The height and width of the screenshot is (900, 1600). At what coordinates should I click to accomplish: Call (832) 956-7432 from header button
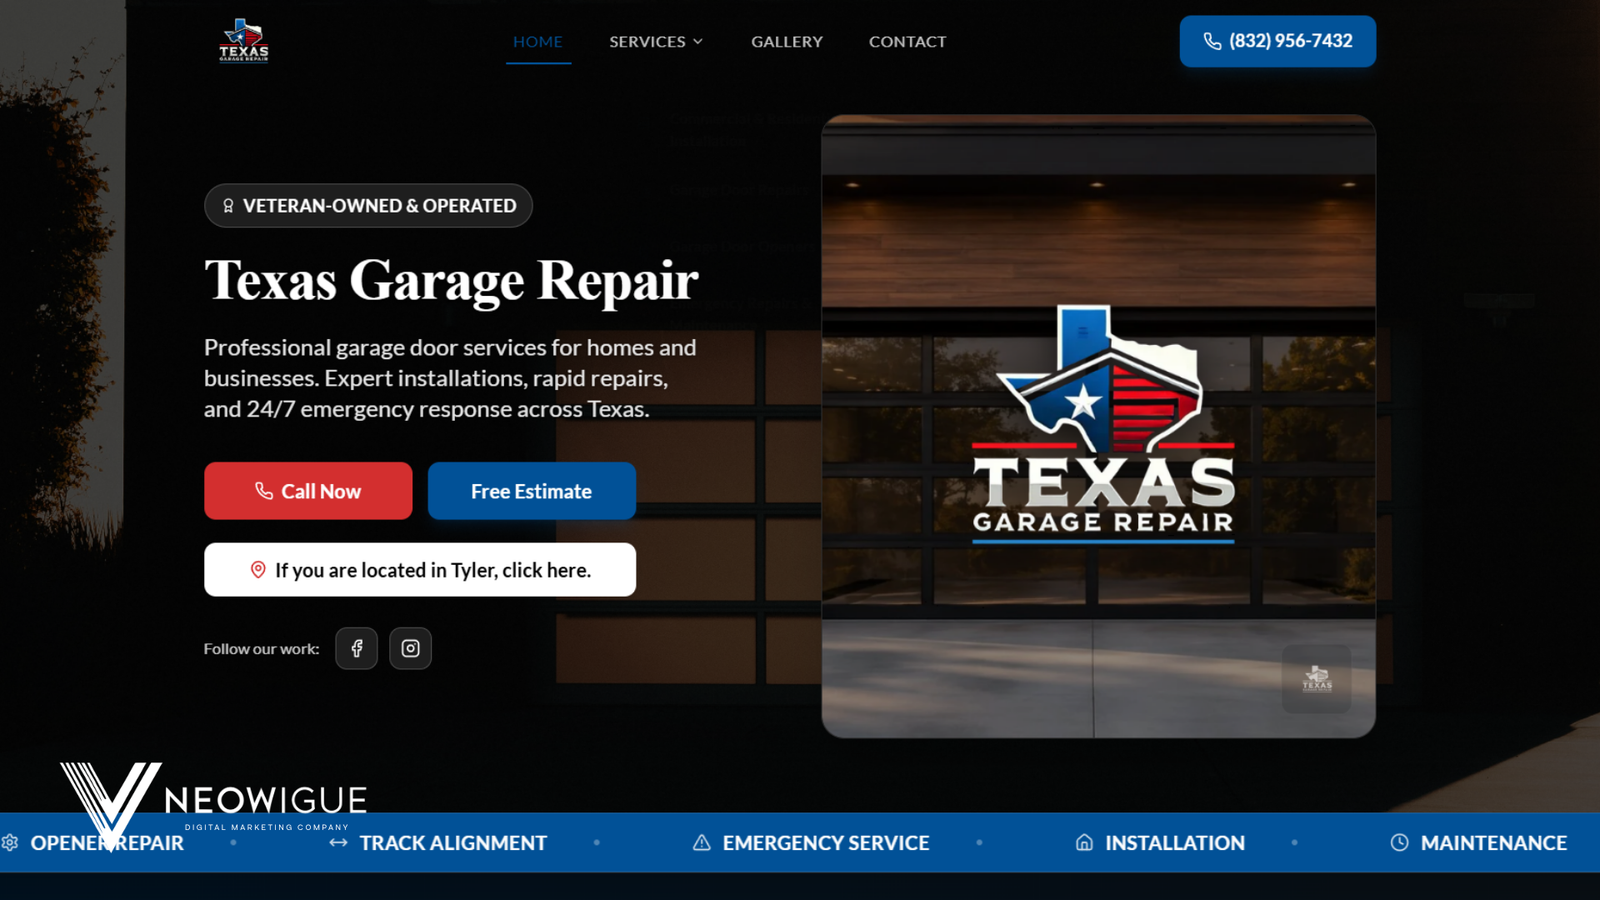pos(1278,41)
